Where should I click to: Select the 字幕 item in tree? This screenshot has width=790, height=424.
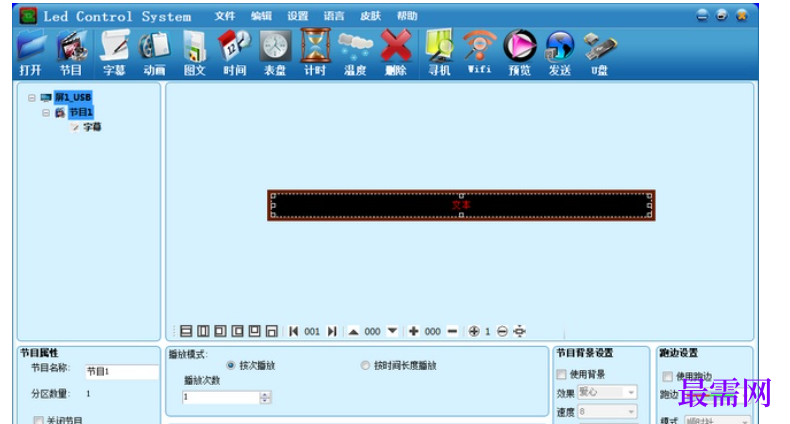92,127
